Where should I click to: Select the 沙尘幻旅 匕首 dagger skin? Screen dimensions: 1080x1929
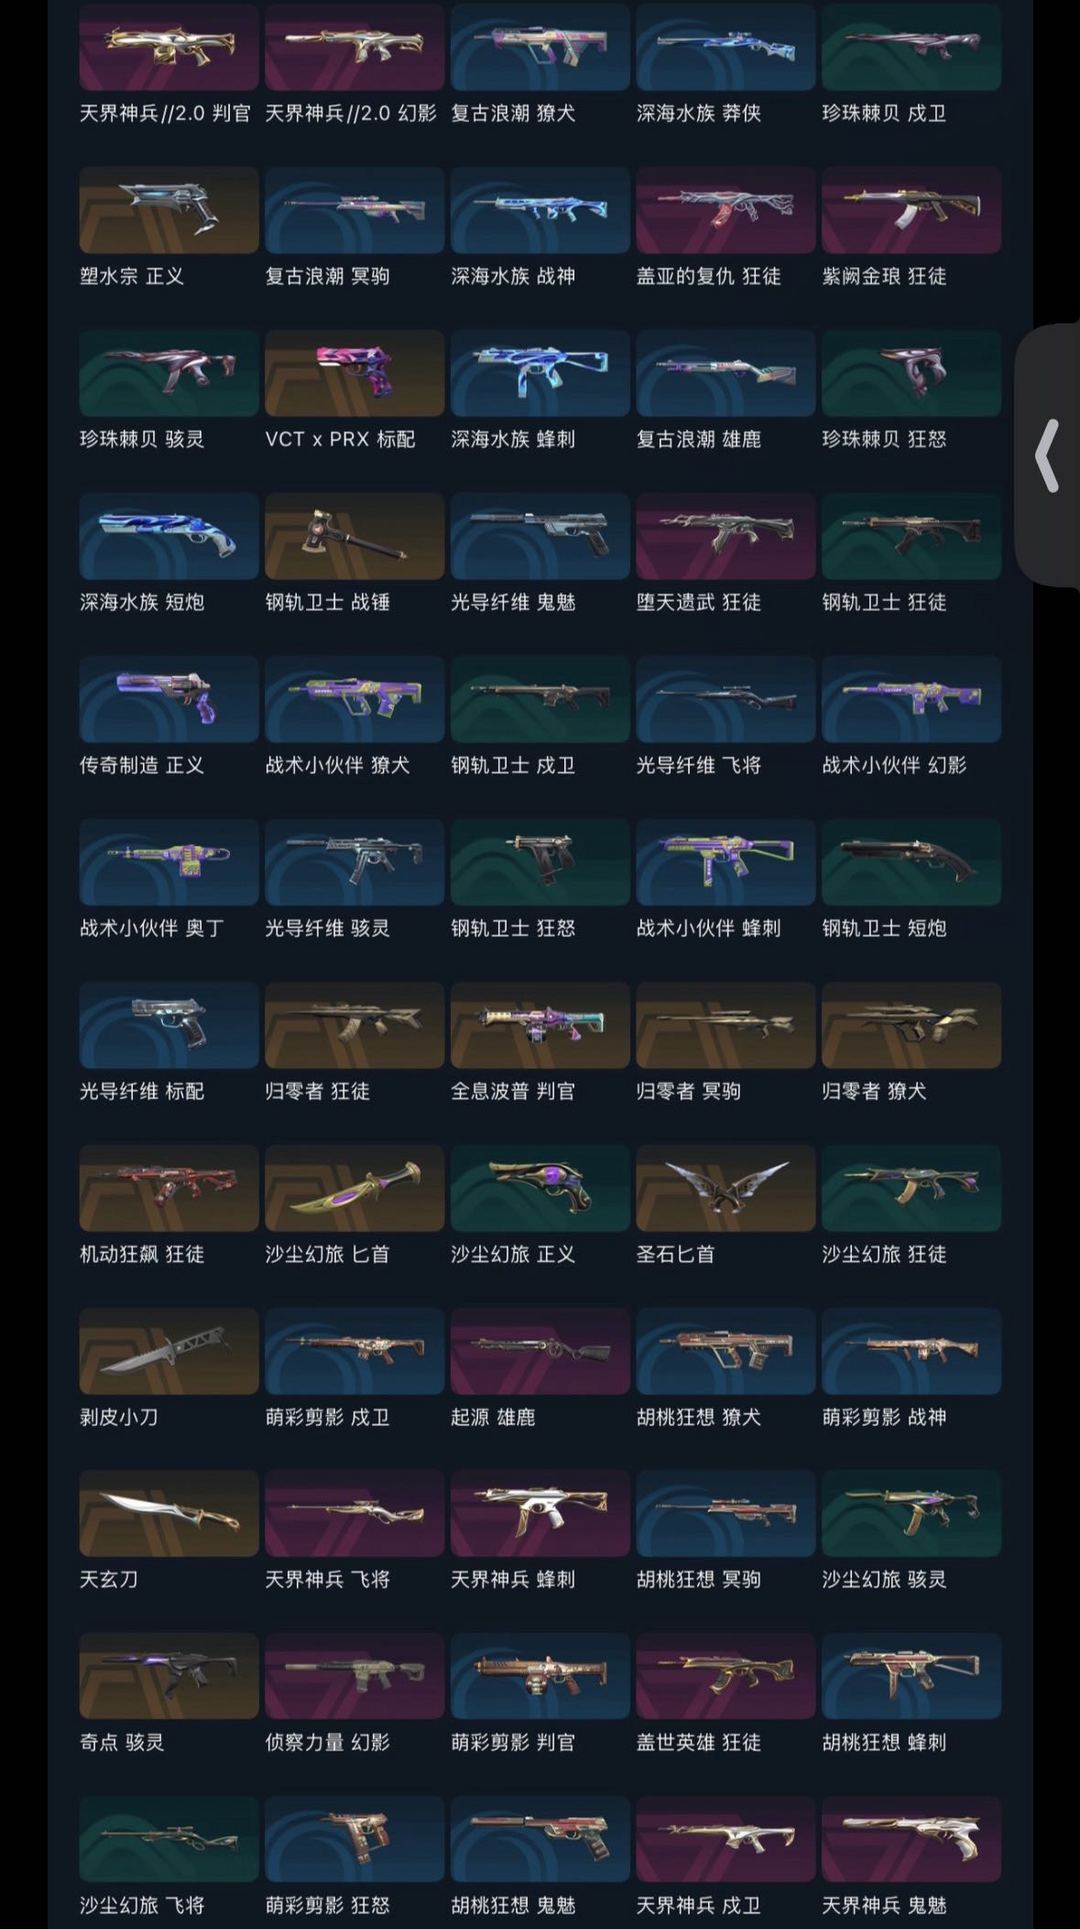pyautogui.click(x=354, y=1188)
